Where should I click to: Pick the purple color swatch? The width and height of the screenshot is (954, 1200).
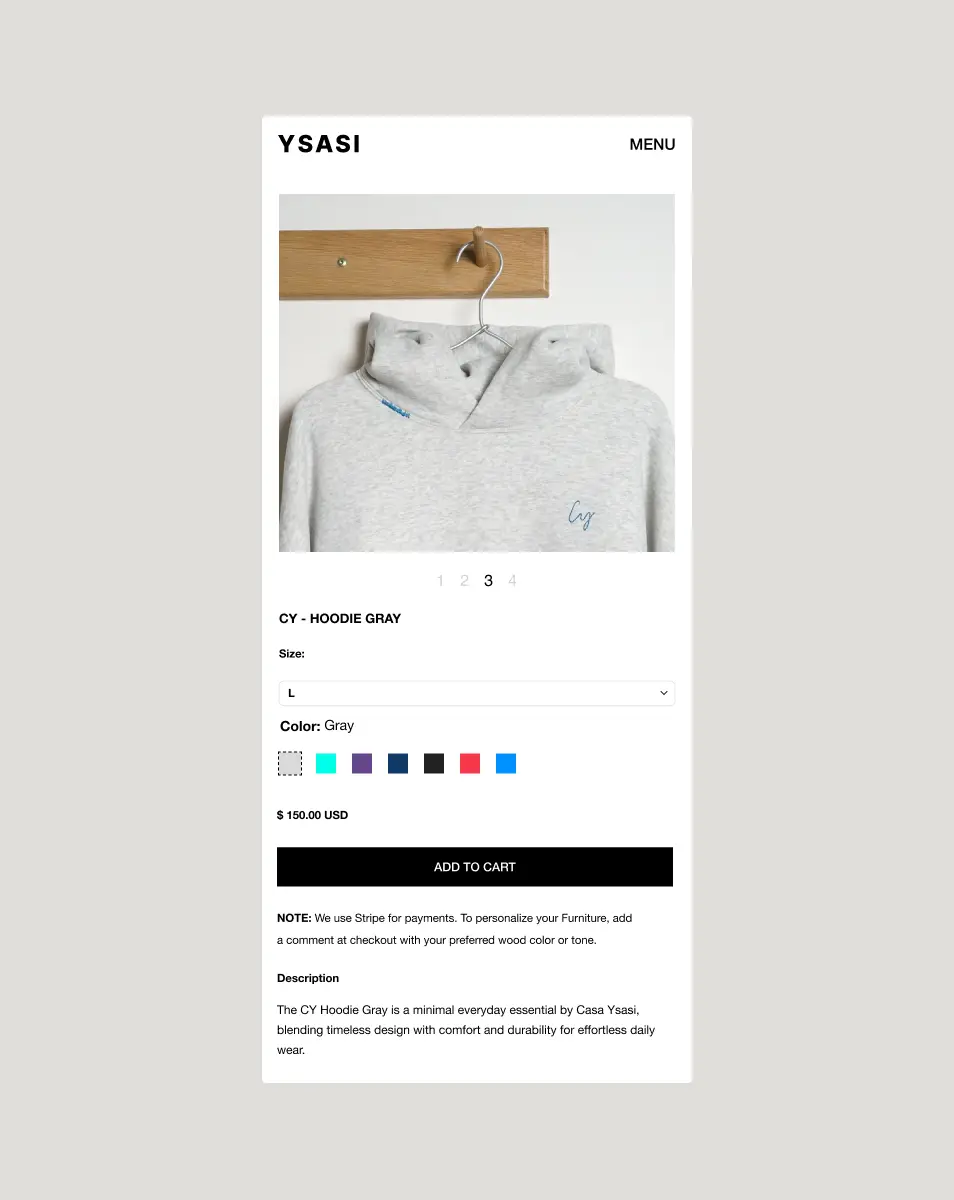[362, 764]
